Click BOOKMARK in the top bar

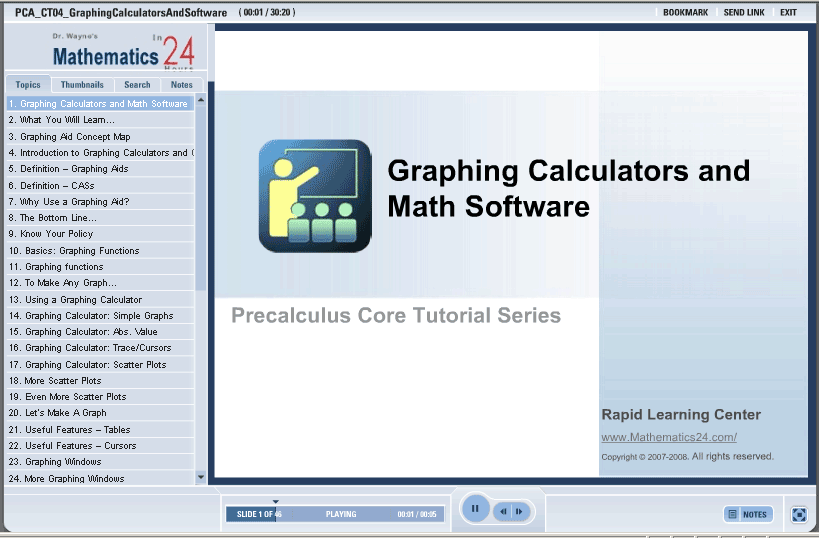pos(685,13)
